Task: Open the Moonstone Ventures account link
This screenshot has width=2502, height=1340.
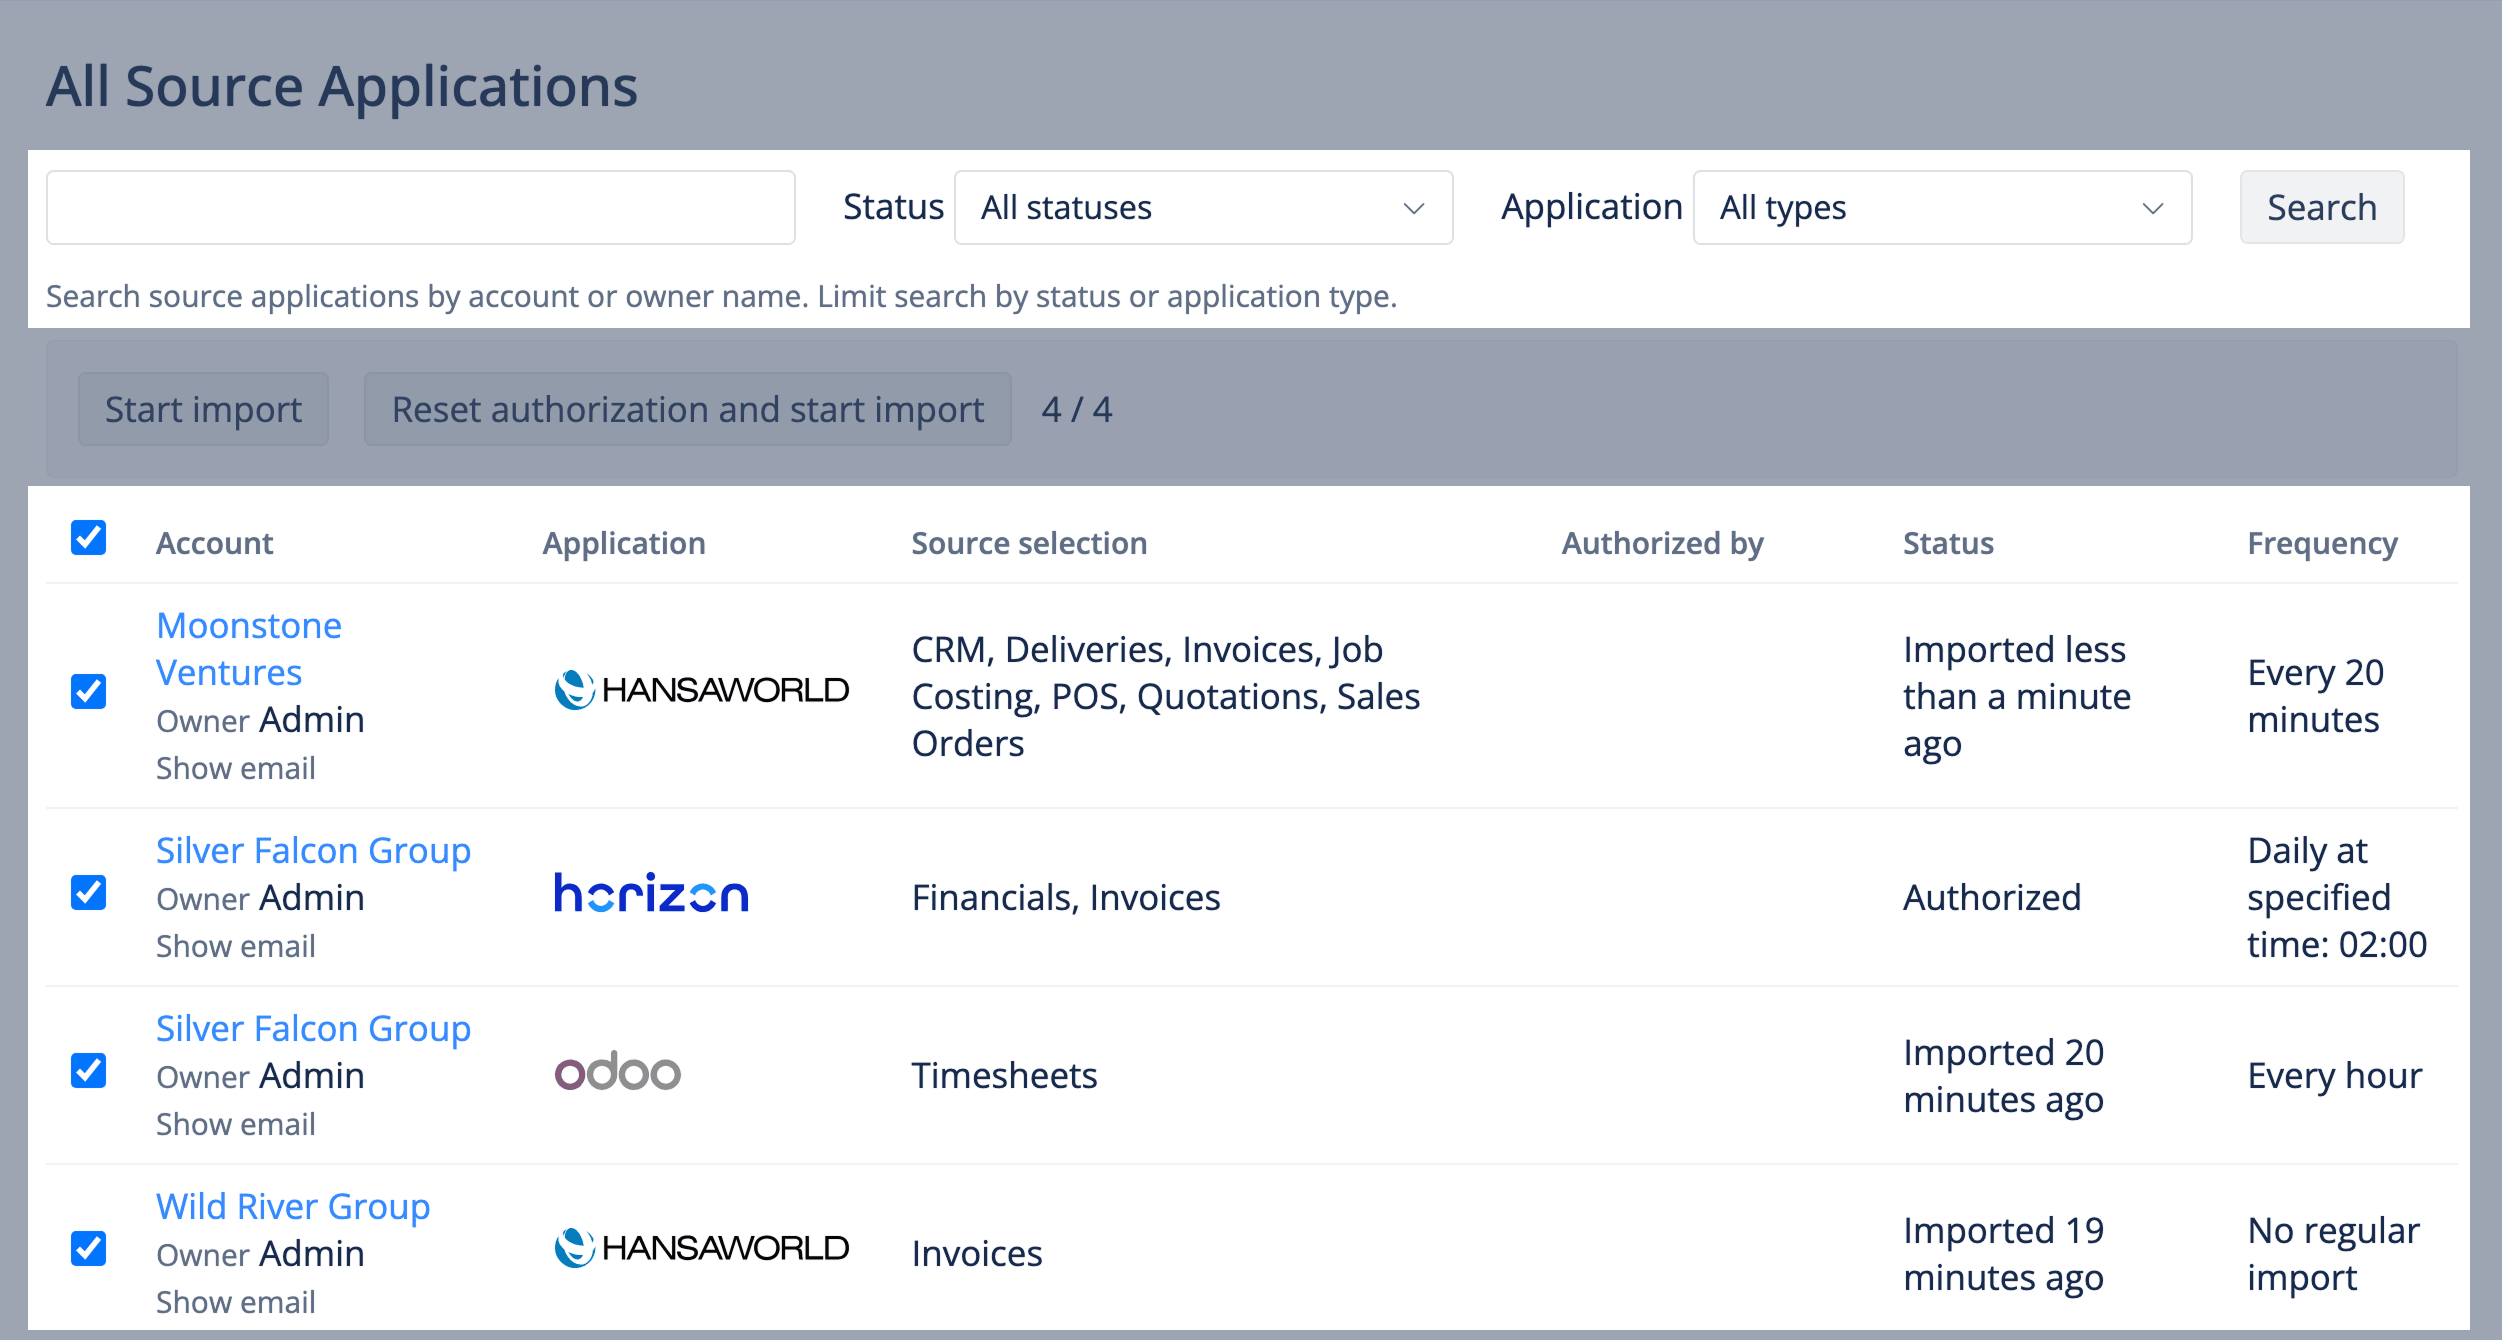Action: (x=249, y=649)
